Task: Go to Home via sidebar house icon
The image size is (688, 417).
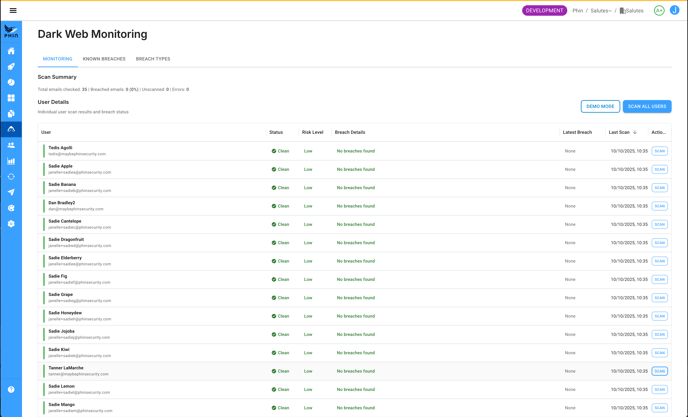Action: pyautogui.click(x=11, y=51)
